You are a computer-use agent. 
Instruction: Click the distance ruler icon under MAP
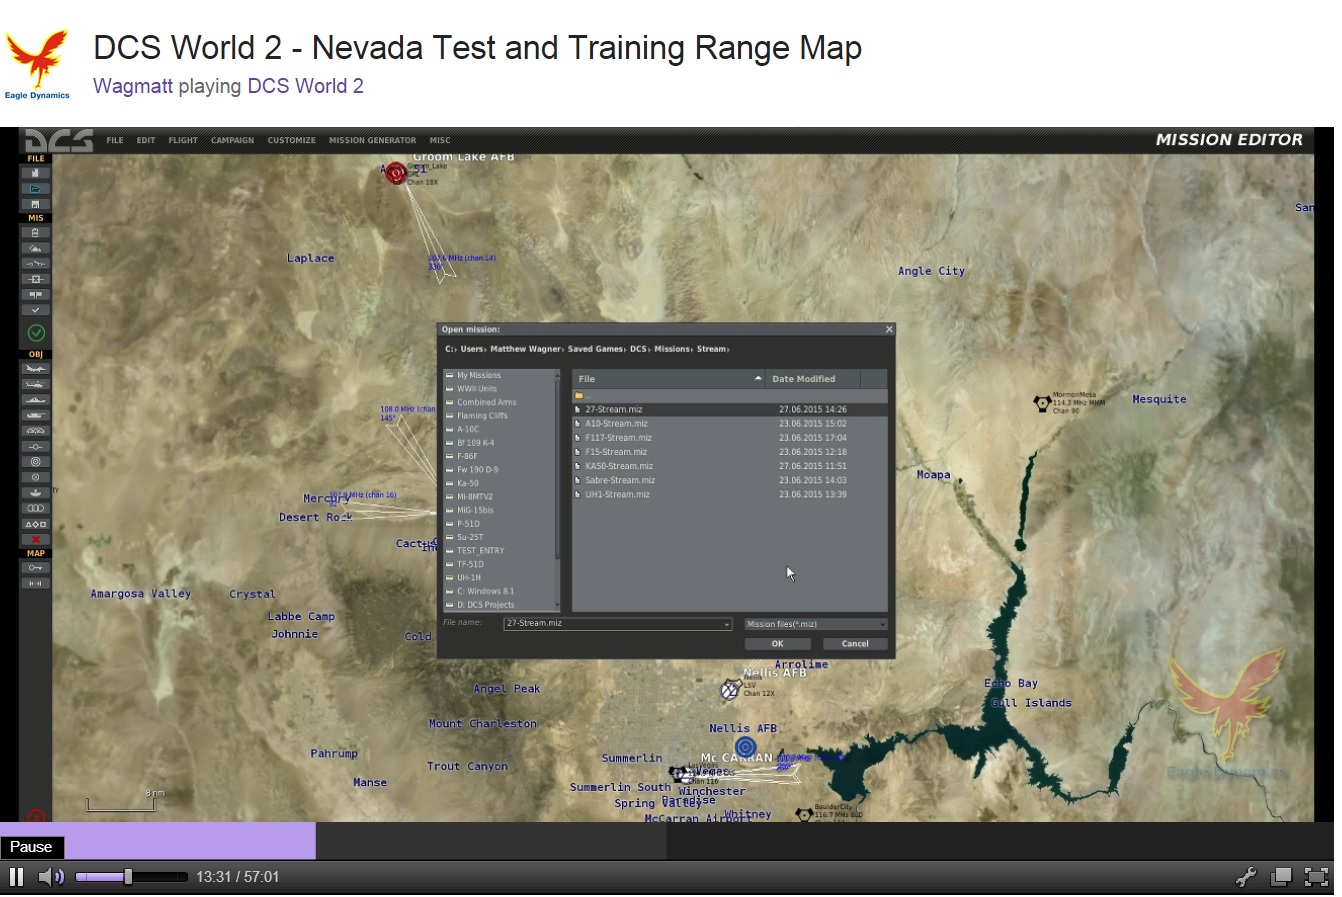[35, 583]
